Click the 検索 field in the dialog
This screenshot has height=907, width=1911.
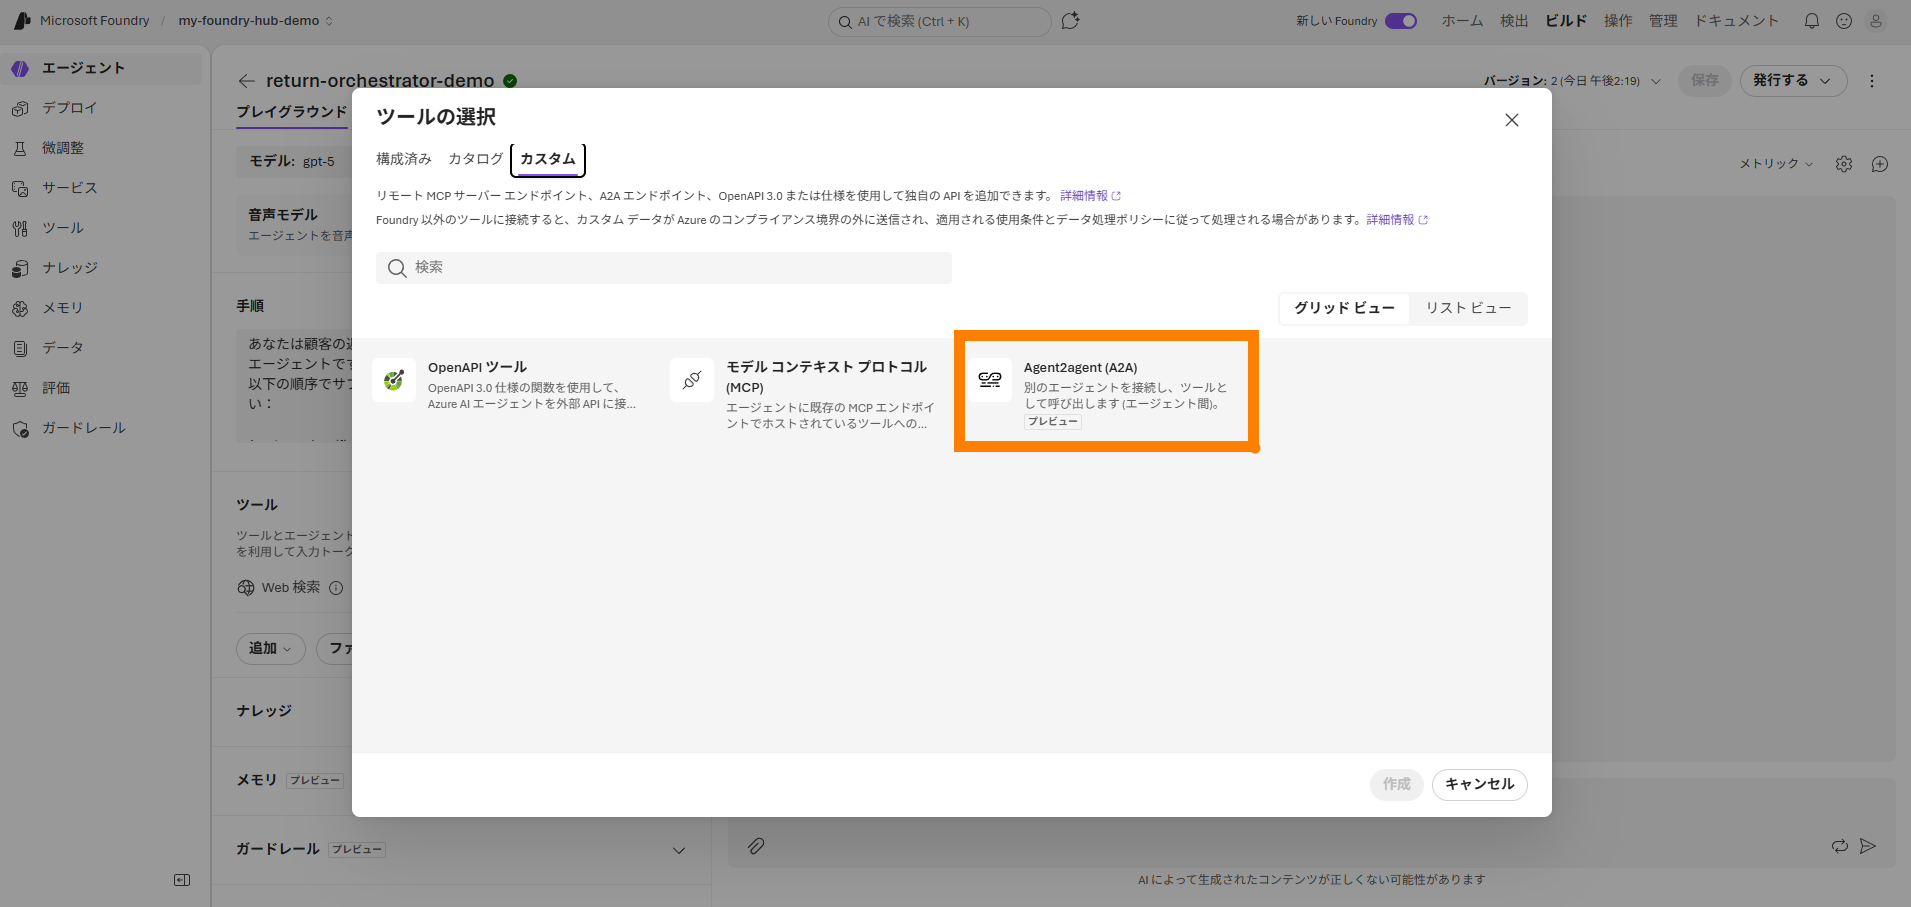[x=664, y=268]
